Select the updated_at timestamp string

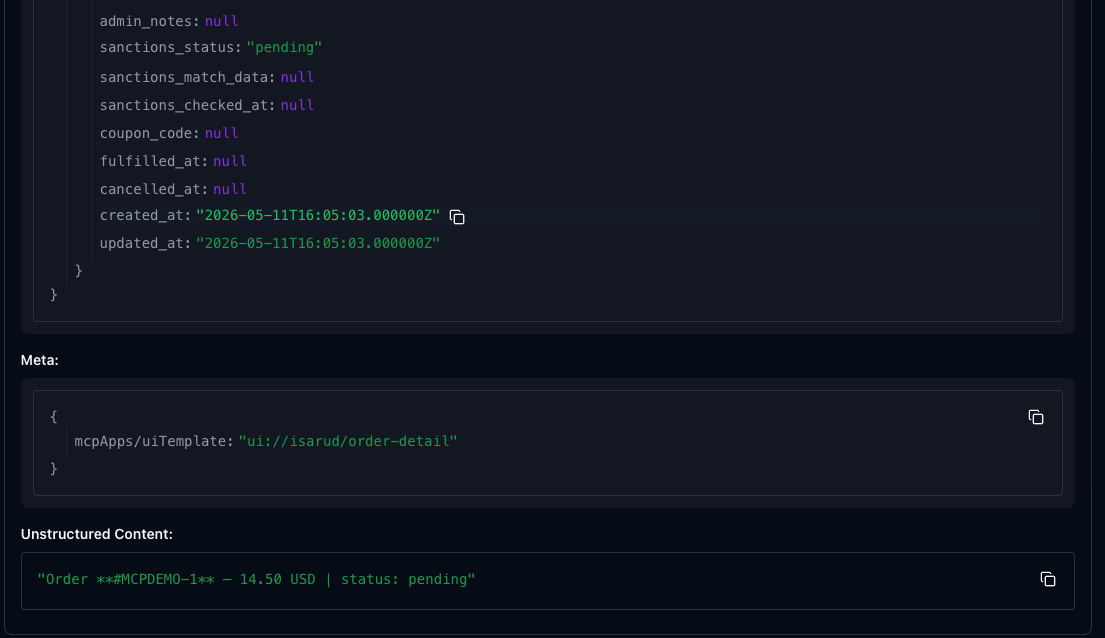coord(318,243)
